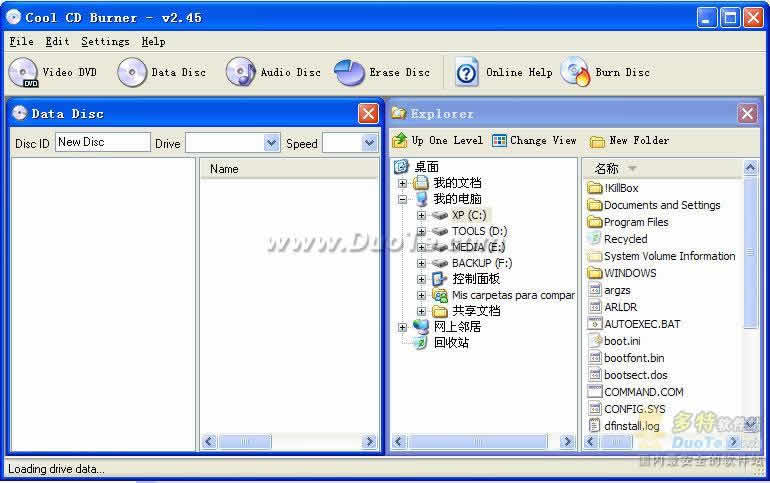Open the Drive dropdown

click(271, 143)
